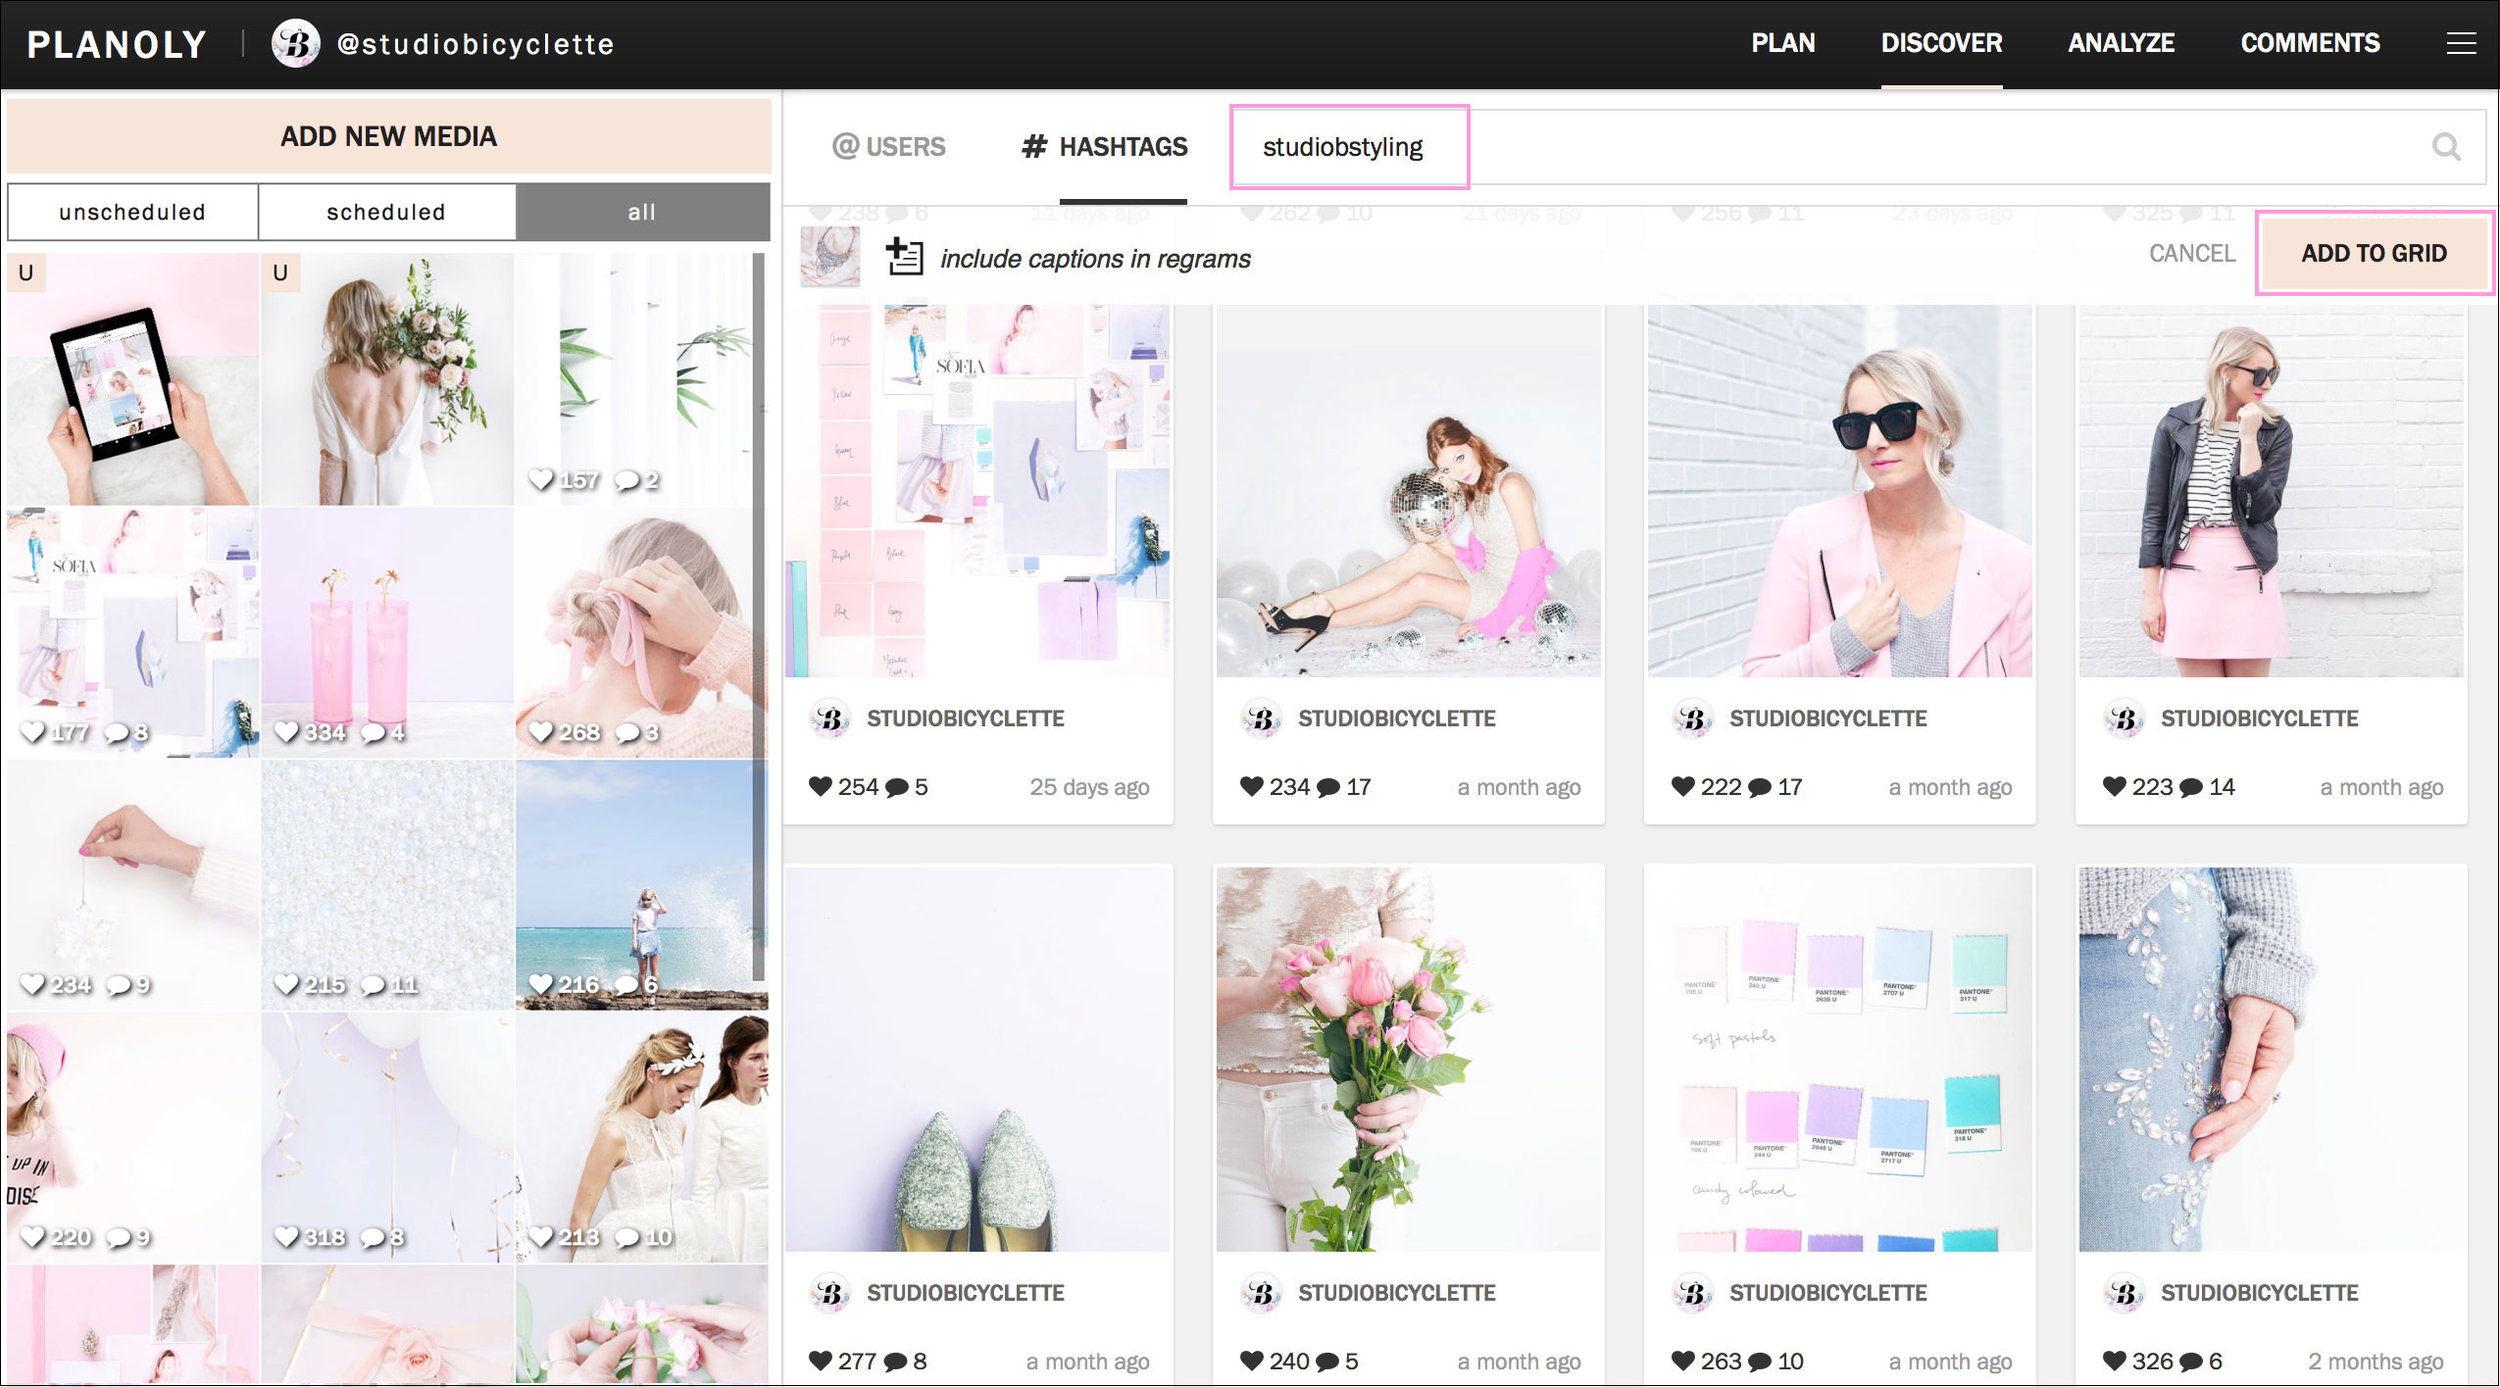Click the U badge on tablet photo
Image resolution: width=2500 pixels, height=1387 pixels.
[26, 272]
